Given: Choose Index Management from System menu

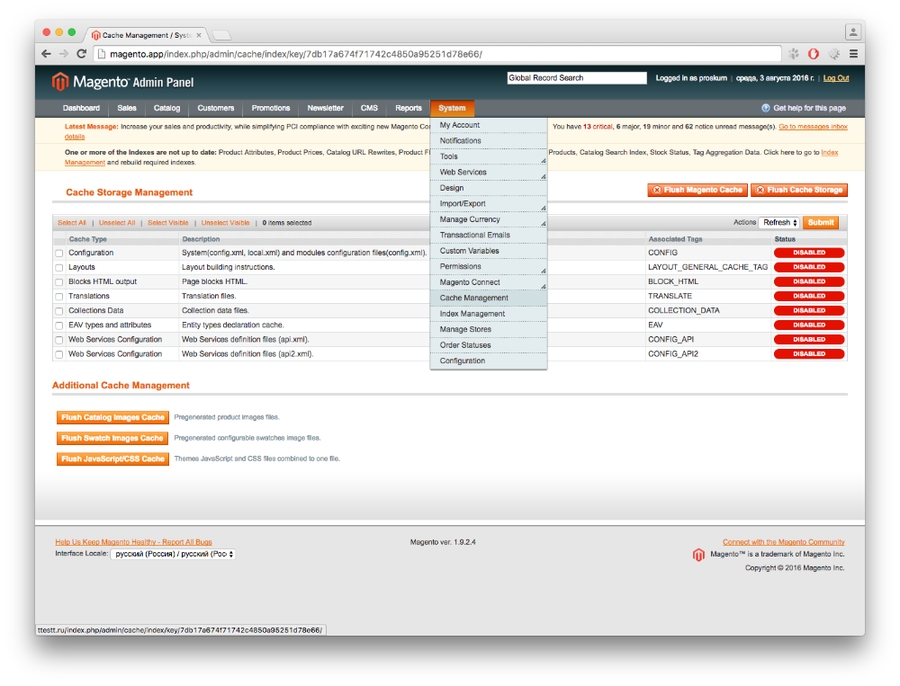Looking at the screenshot, I should 472,314.
